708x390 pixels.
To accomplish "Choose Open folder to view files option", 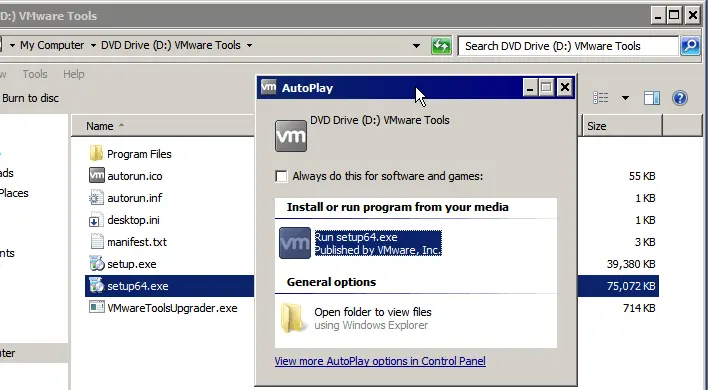I will tap(373, 318).
